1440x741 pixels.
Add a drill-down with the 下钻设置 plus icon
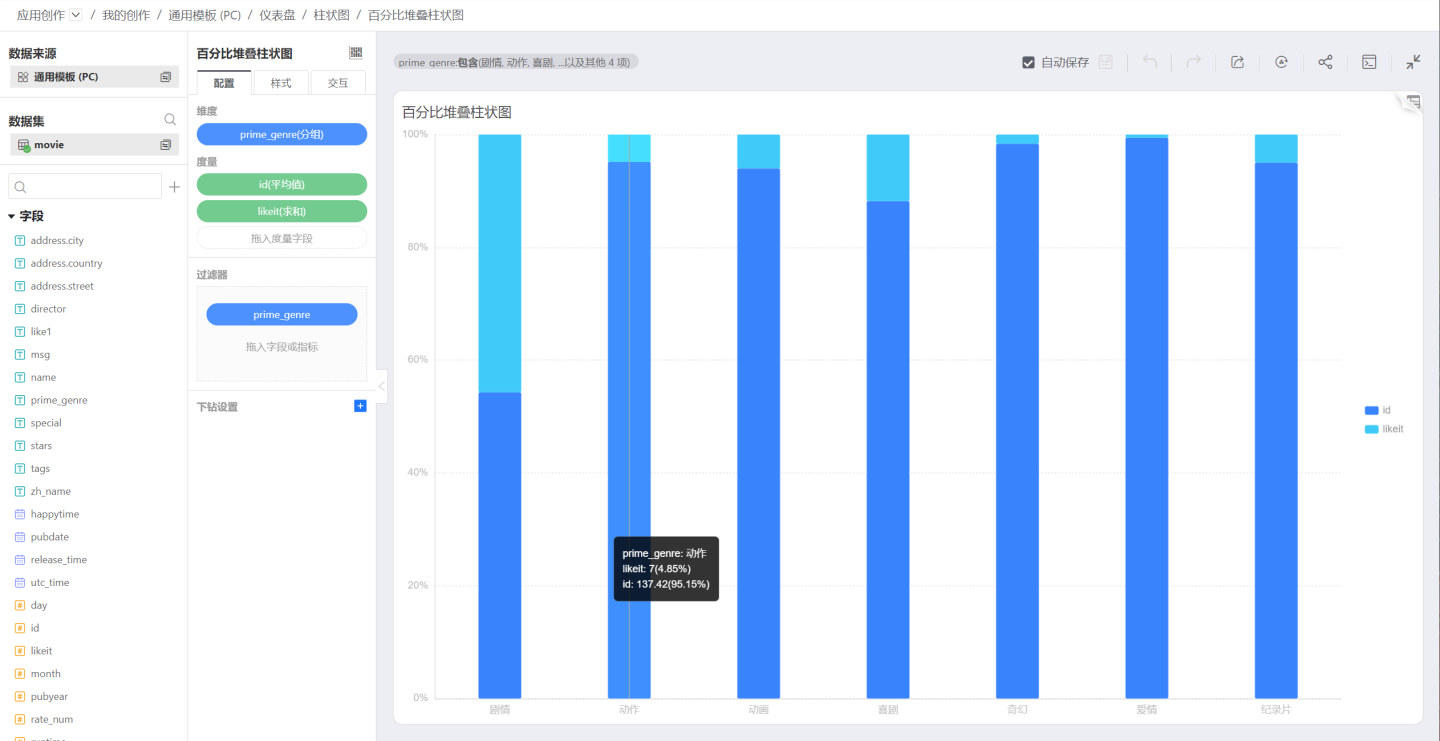point(360,406)
